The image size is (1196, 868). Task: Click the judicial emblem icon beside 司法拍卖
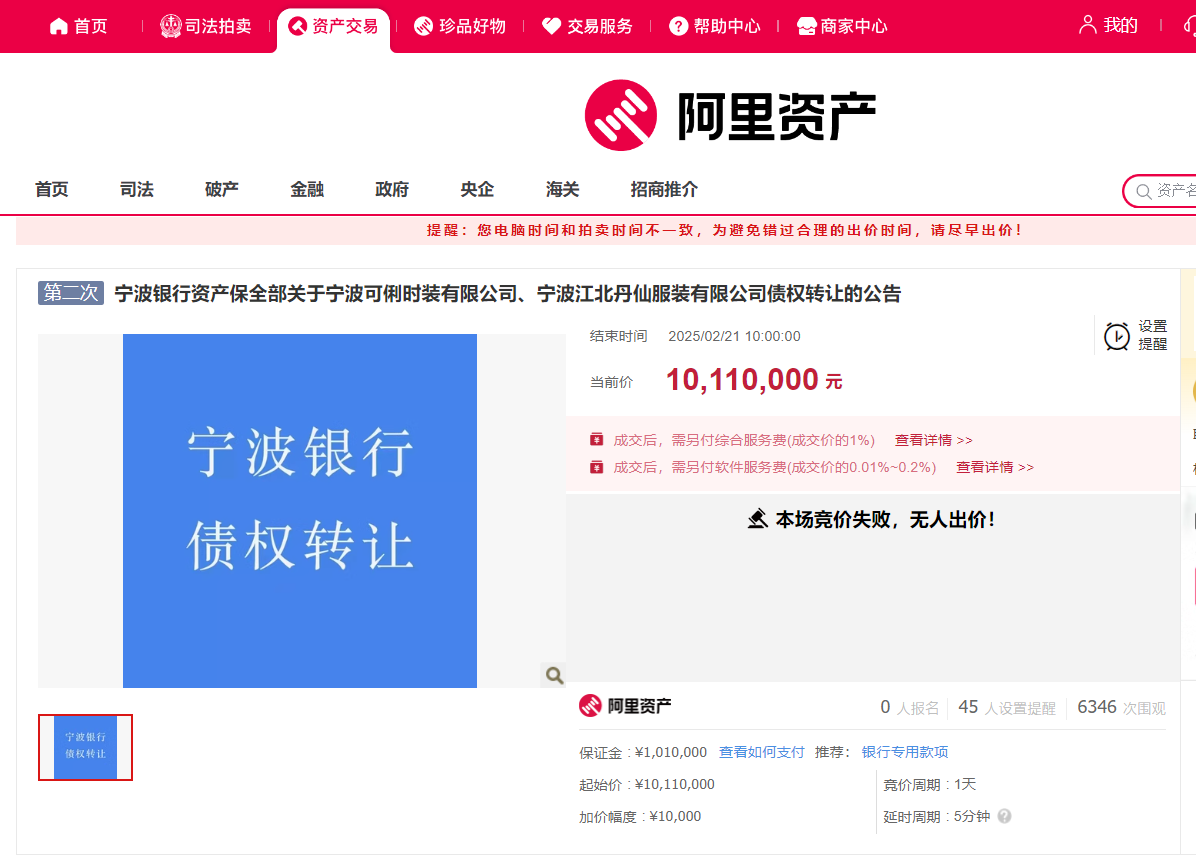tap(170, 26)
